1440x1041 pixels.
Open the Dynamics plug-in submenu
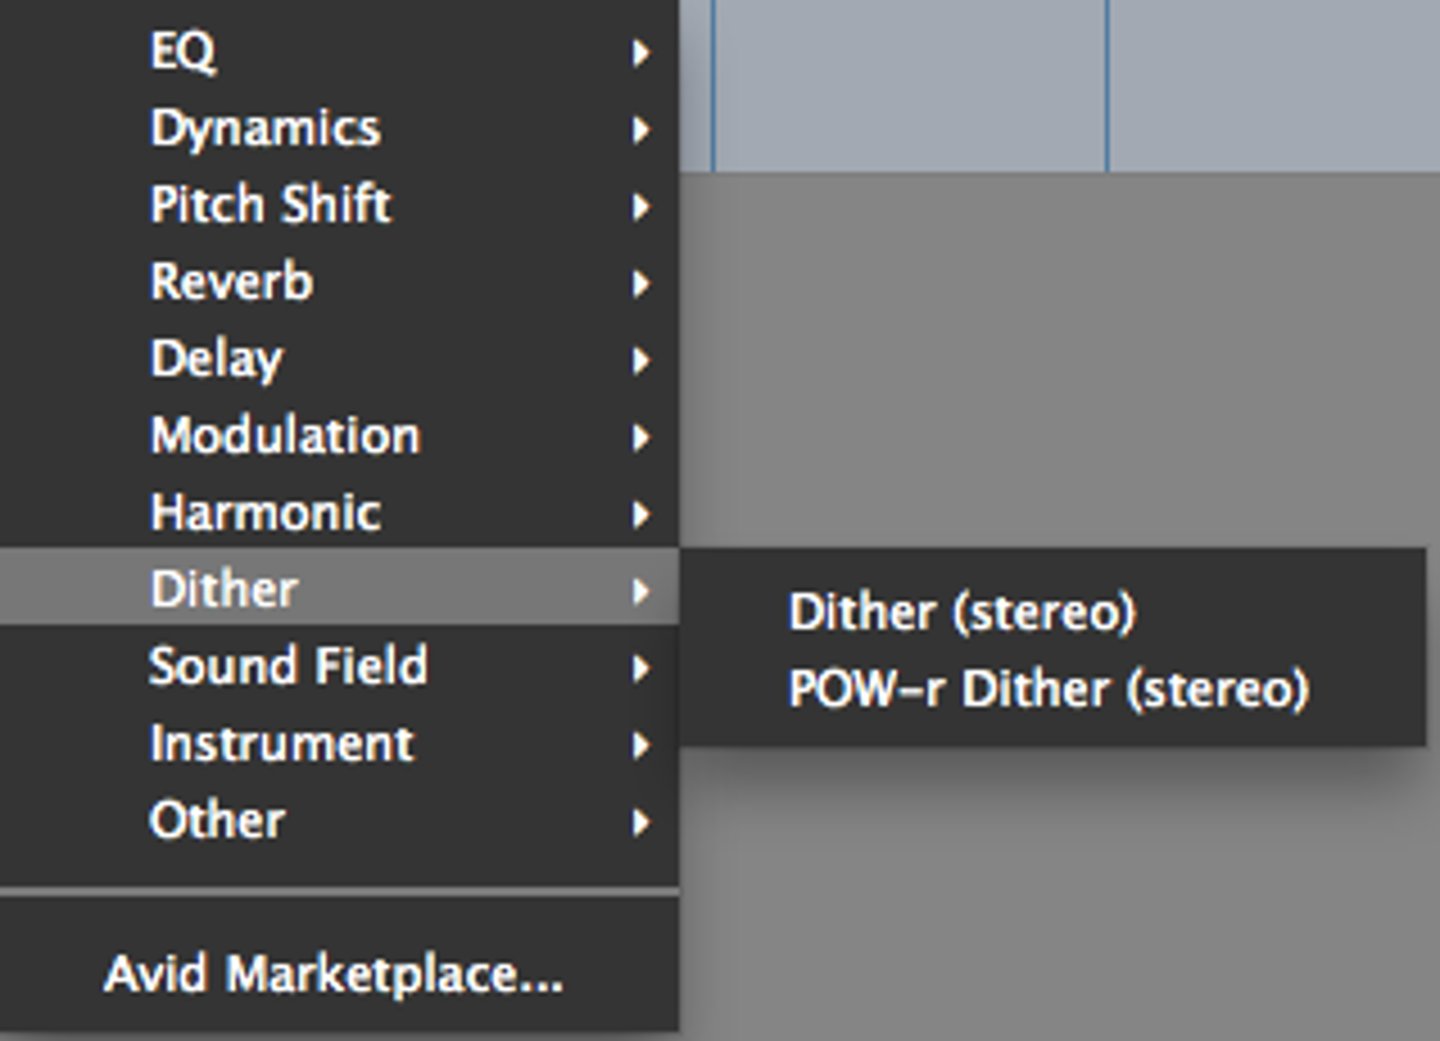[265, 128]
